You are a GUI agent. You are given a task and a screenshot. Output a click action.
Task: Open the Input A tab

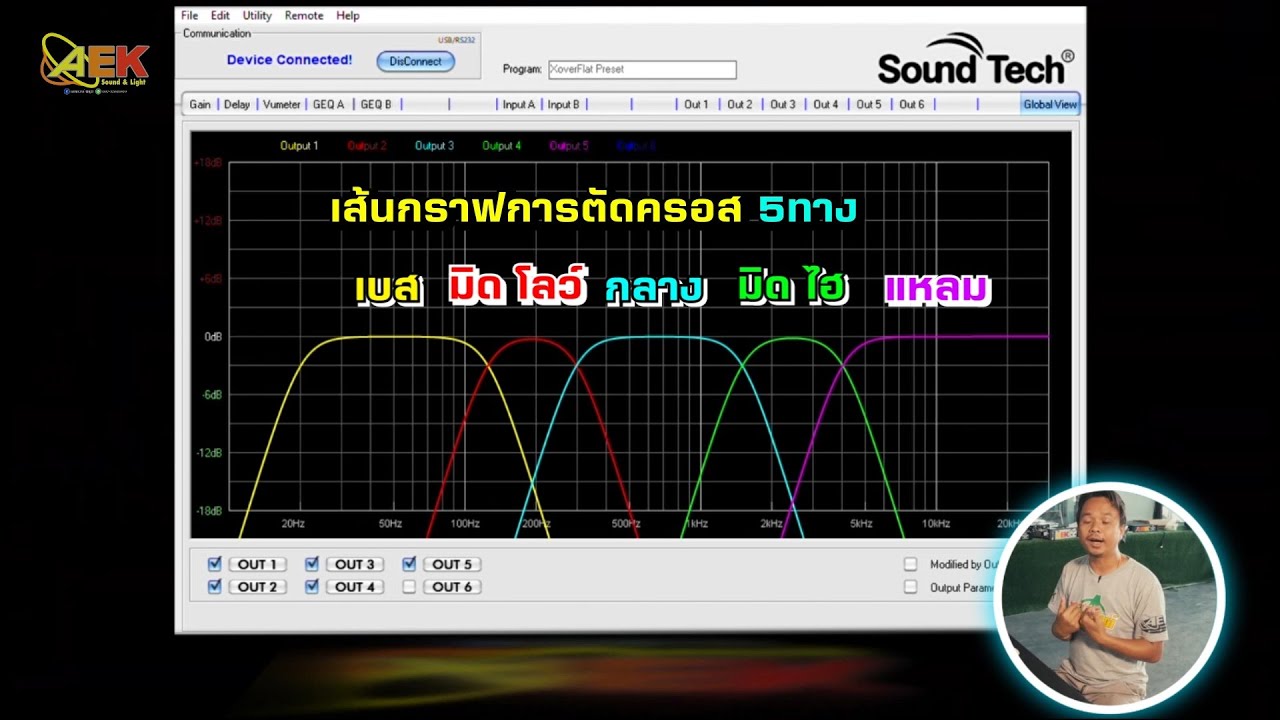pyautogui.click(x=518, y=104)
